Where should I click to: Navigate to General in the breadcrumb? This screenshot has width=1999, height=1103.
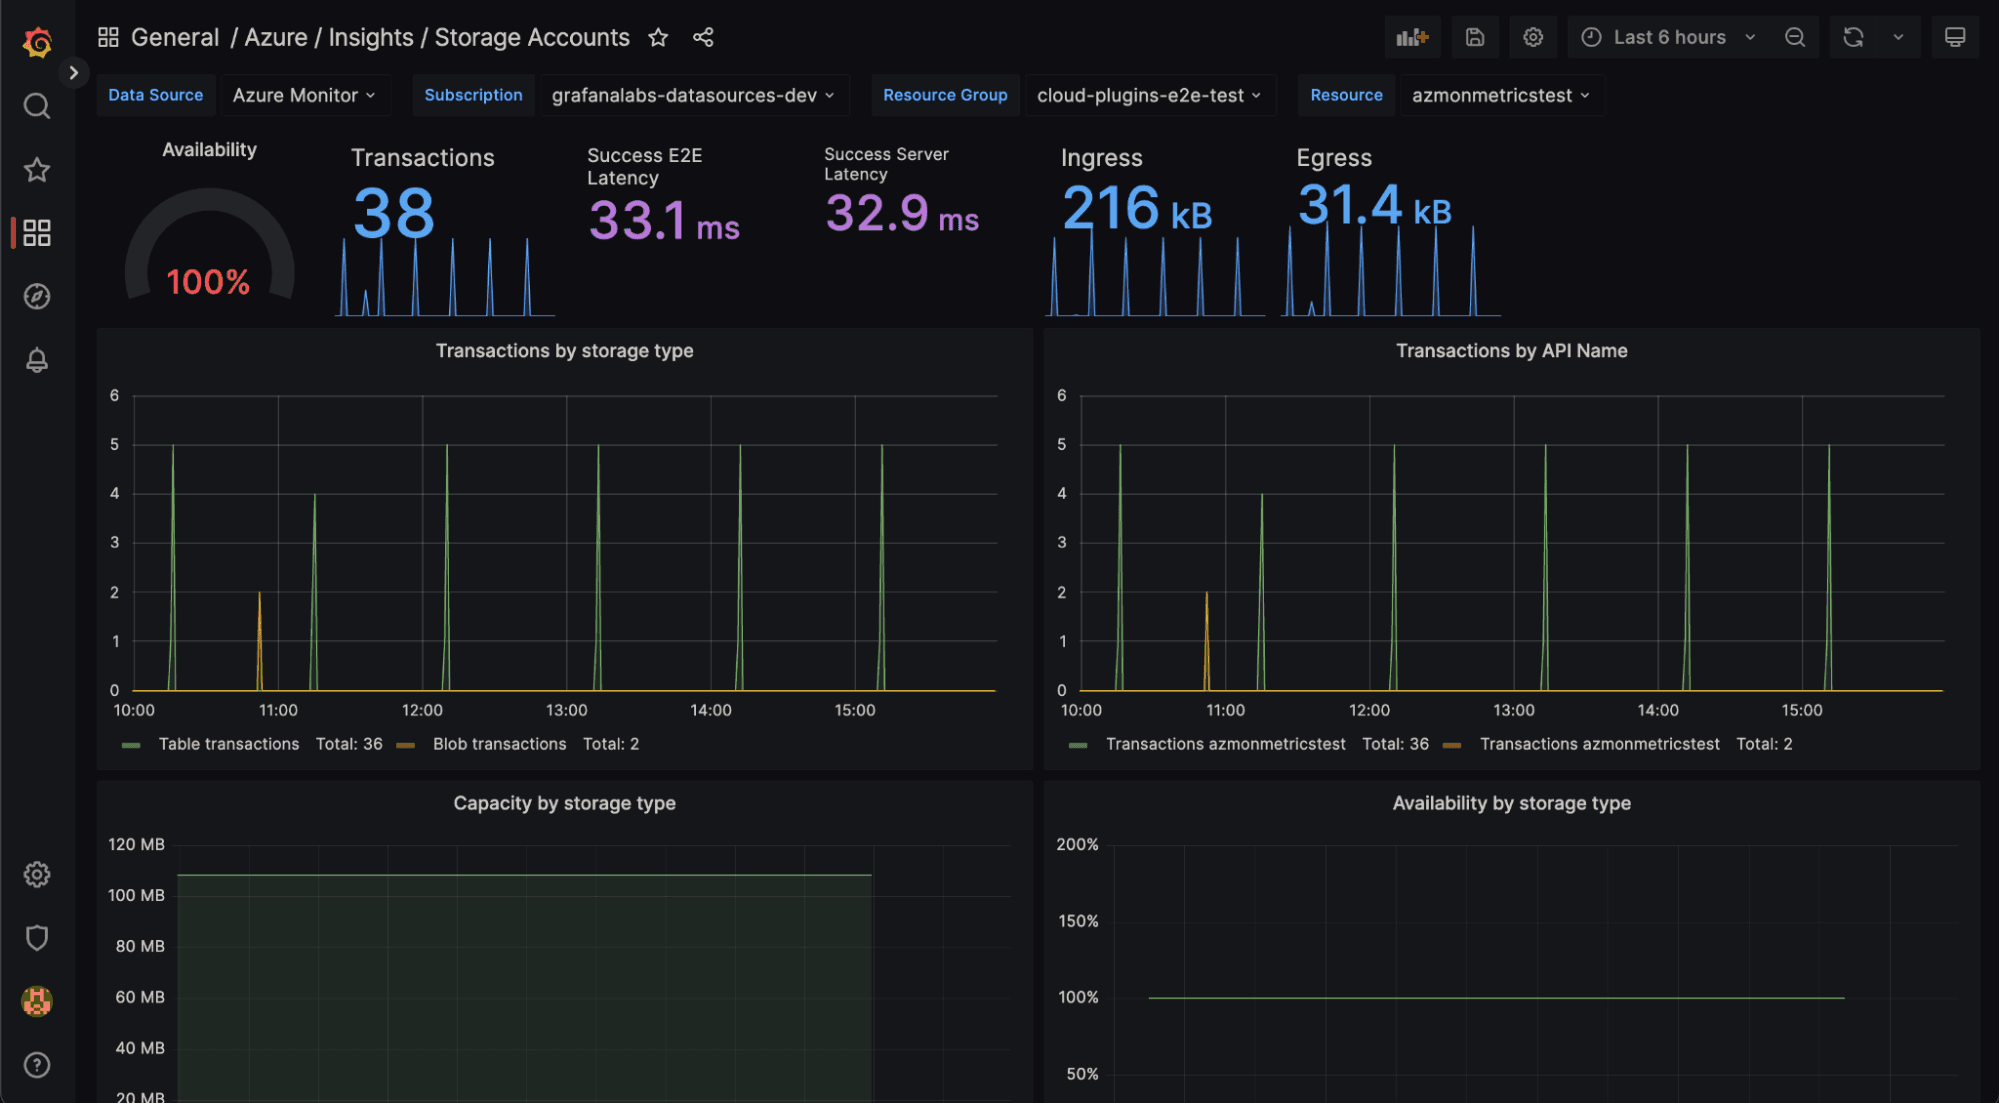(175, 37)
